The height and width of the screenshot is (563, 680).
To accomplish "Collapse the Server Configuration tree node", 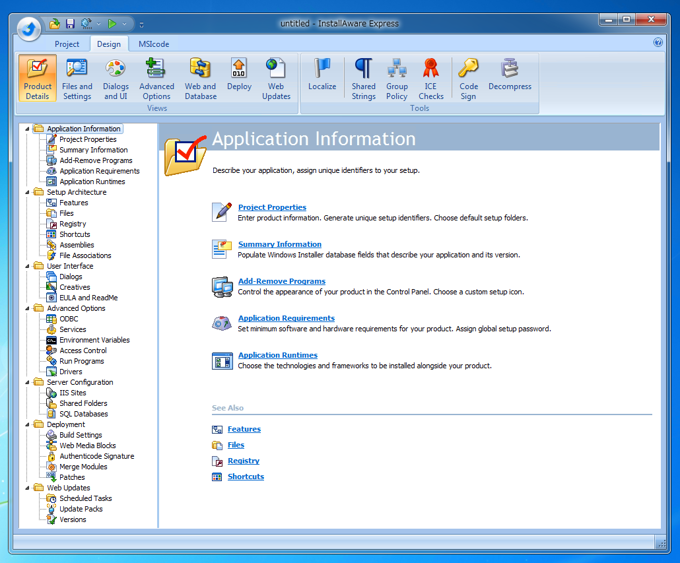I will (x=27, y=382).
